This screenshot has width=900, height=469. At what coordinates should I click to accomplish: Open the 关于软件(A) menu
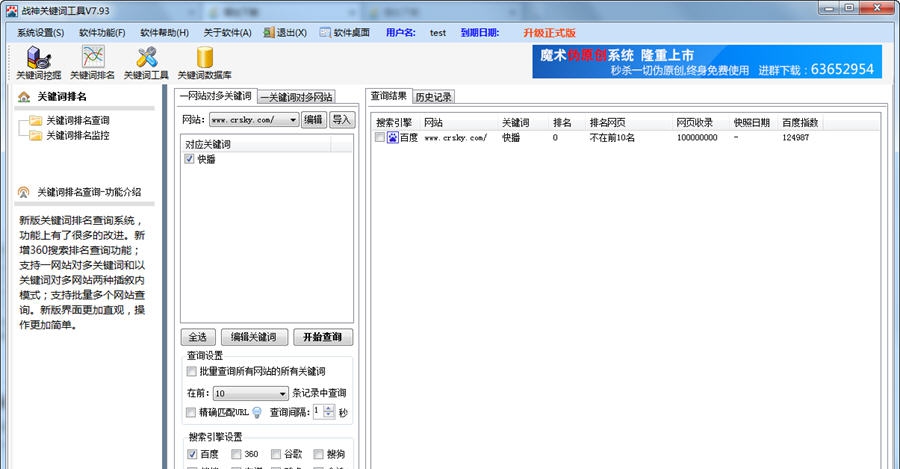pyautogui.click(x=227, y=33)
